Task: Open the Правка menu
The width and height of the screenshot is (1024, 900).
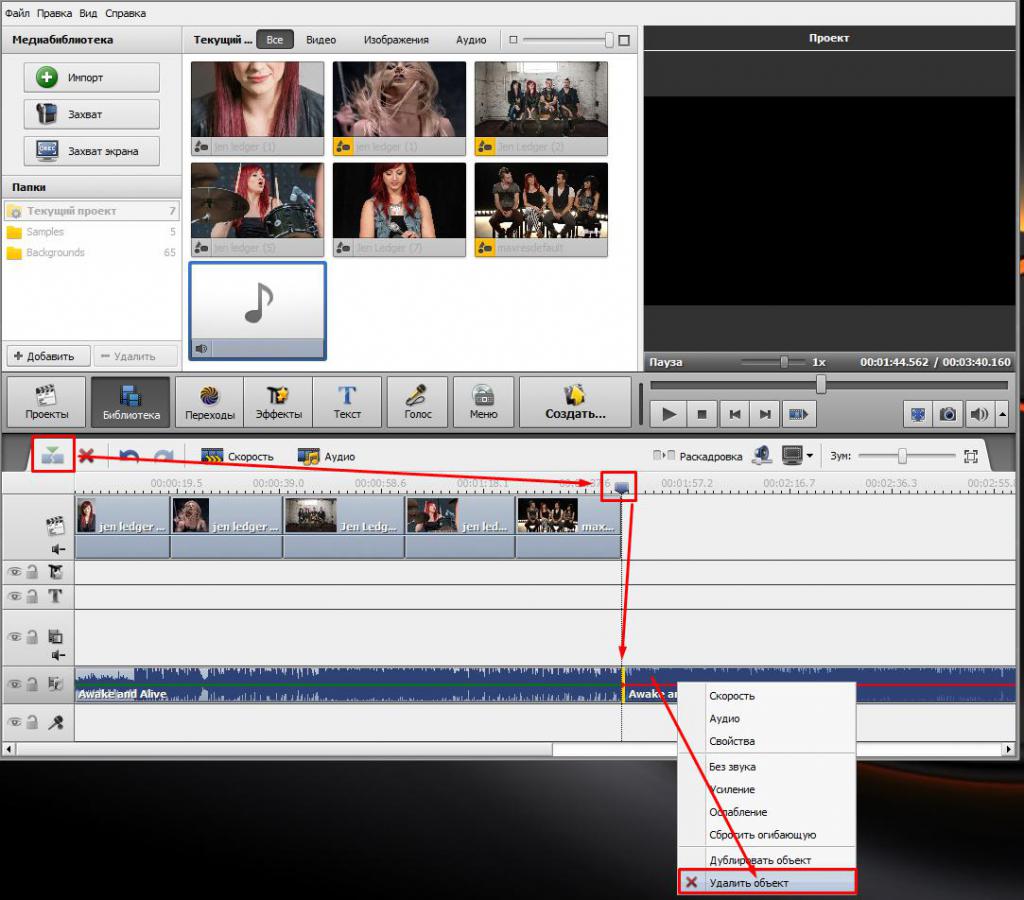Action: (54, 13)
